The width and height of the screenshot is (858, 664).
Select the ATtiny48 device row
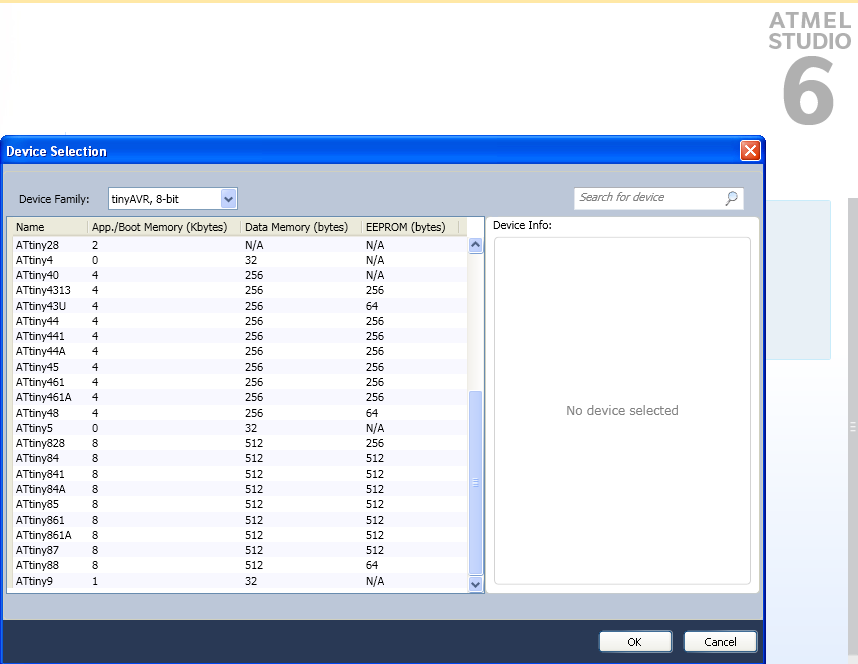(x=240, y=413)
